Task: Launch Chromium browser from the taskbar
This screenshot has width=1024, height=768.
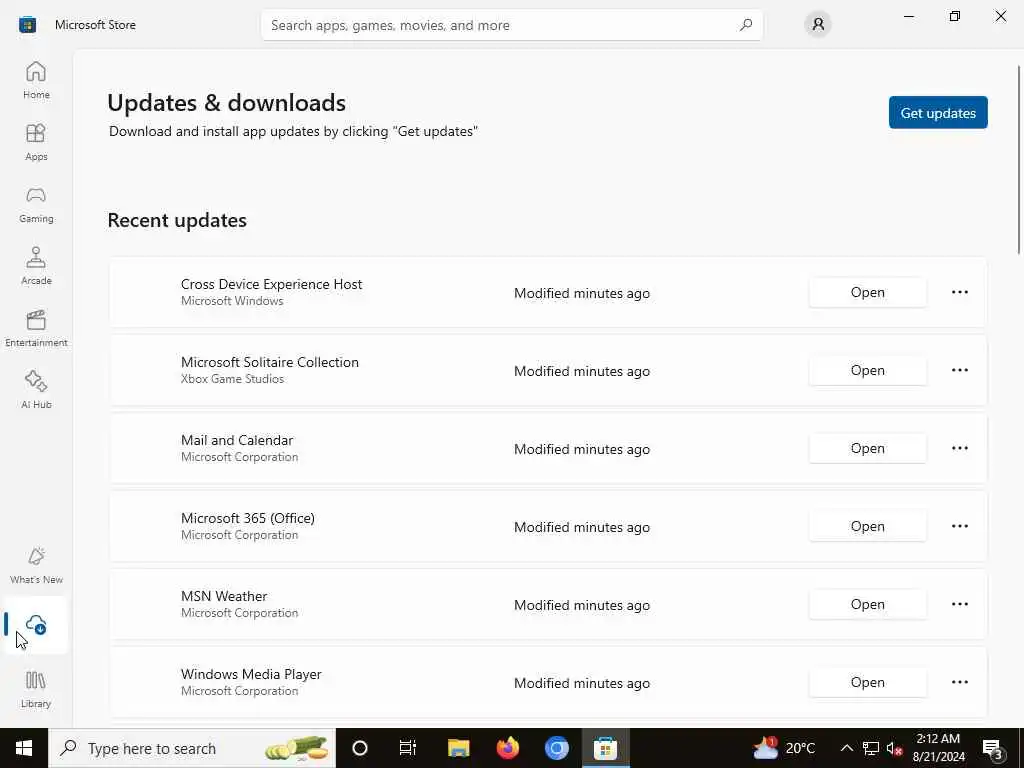Action: [556, 748]
